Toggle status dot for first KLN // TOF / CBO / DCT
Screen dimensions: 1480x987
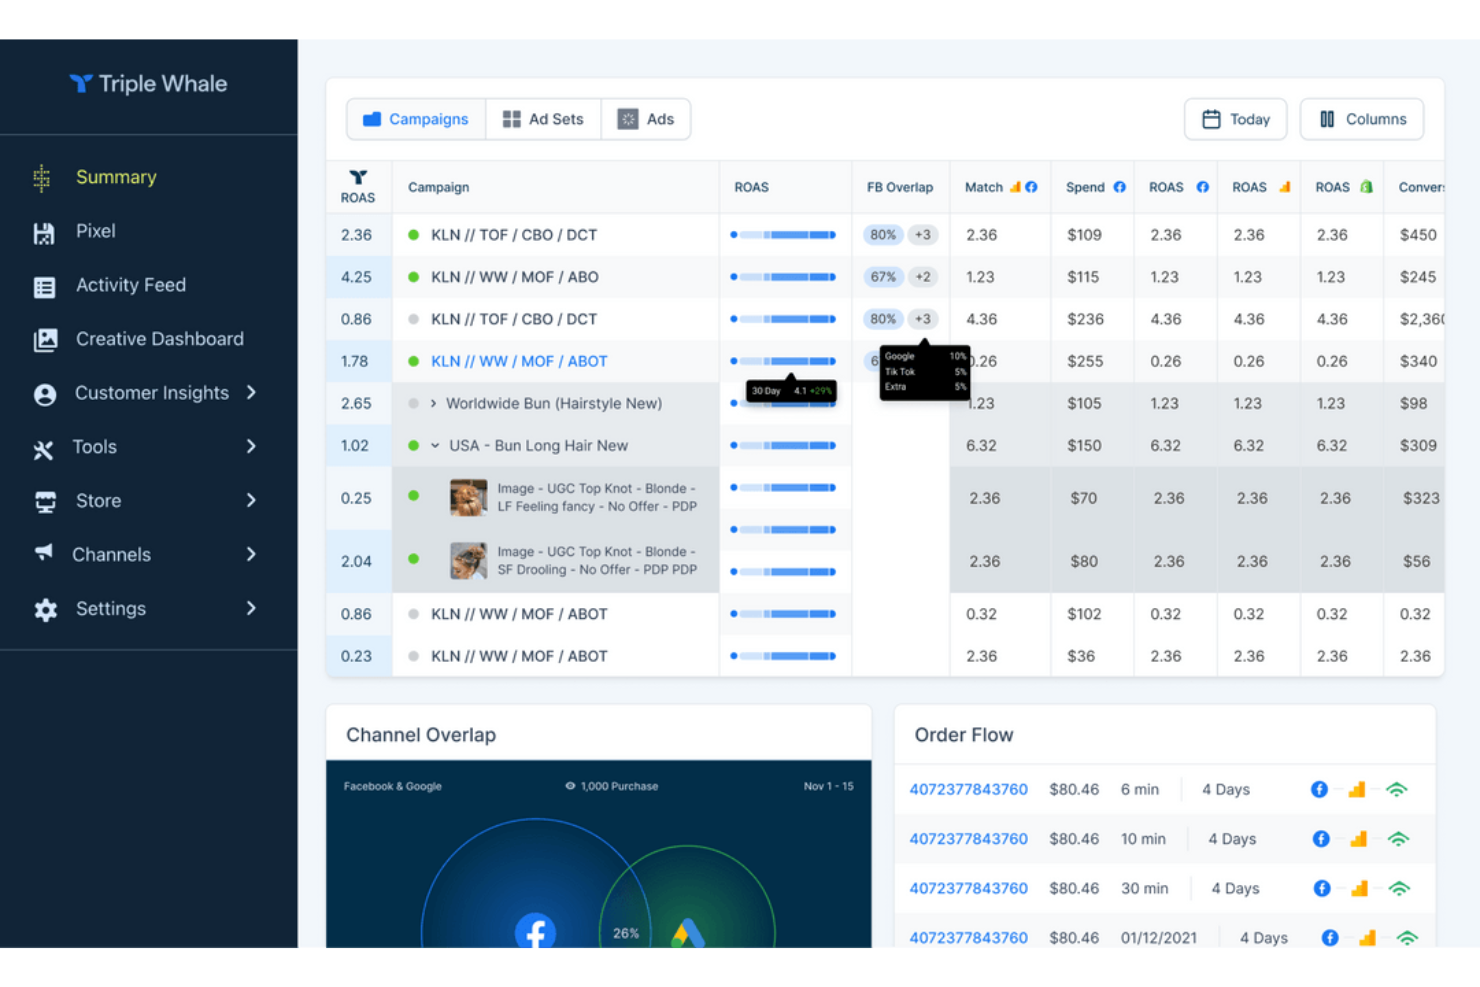tap(413, 235)
